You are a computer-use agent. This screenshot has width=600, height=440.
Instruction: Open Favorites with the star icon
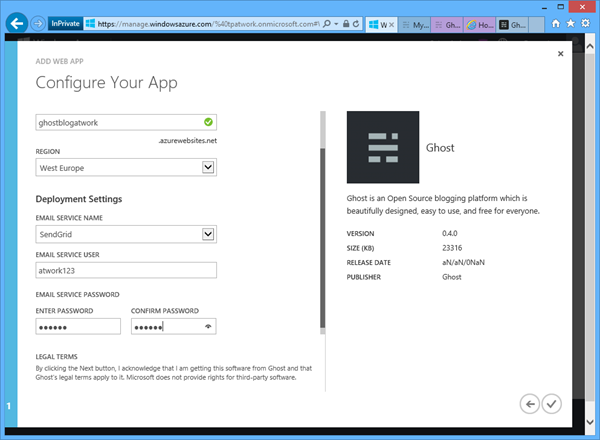tap(571, 24)
